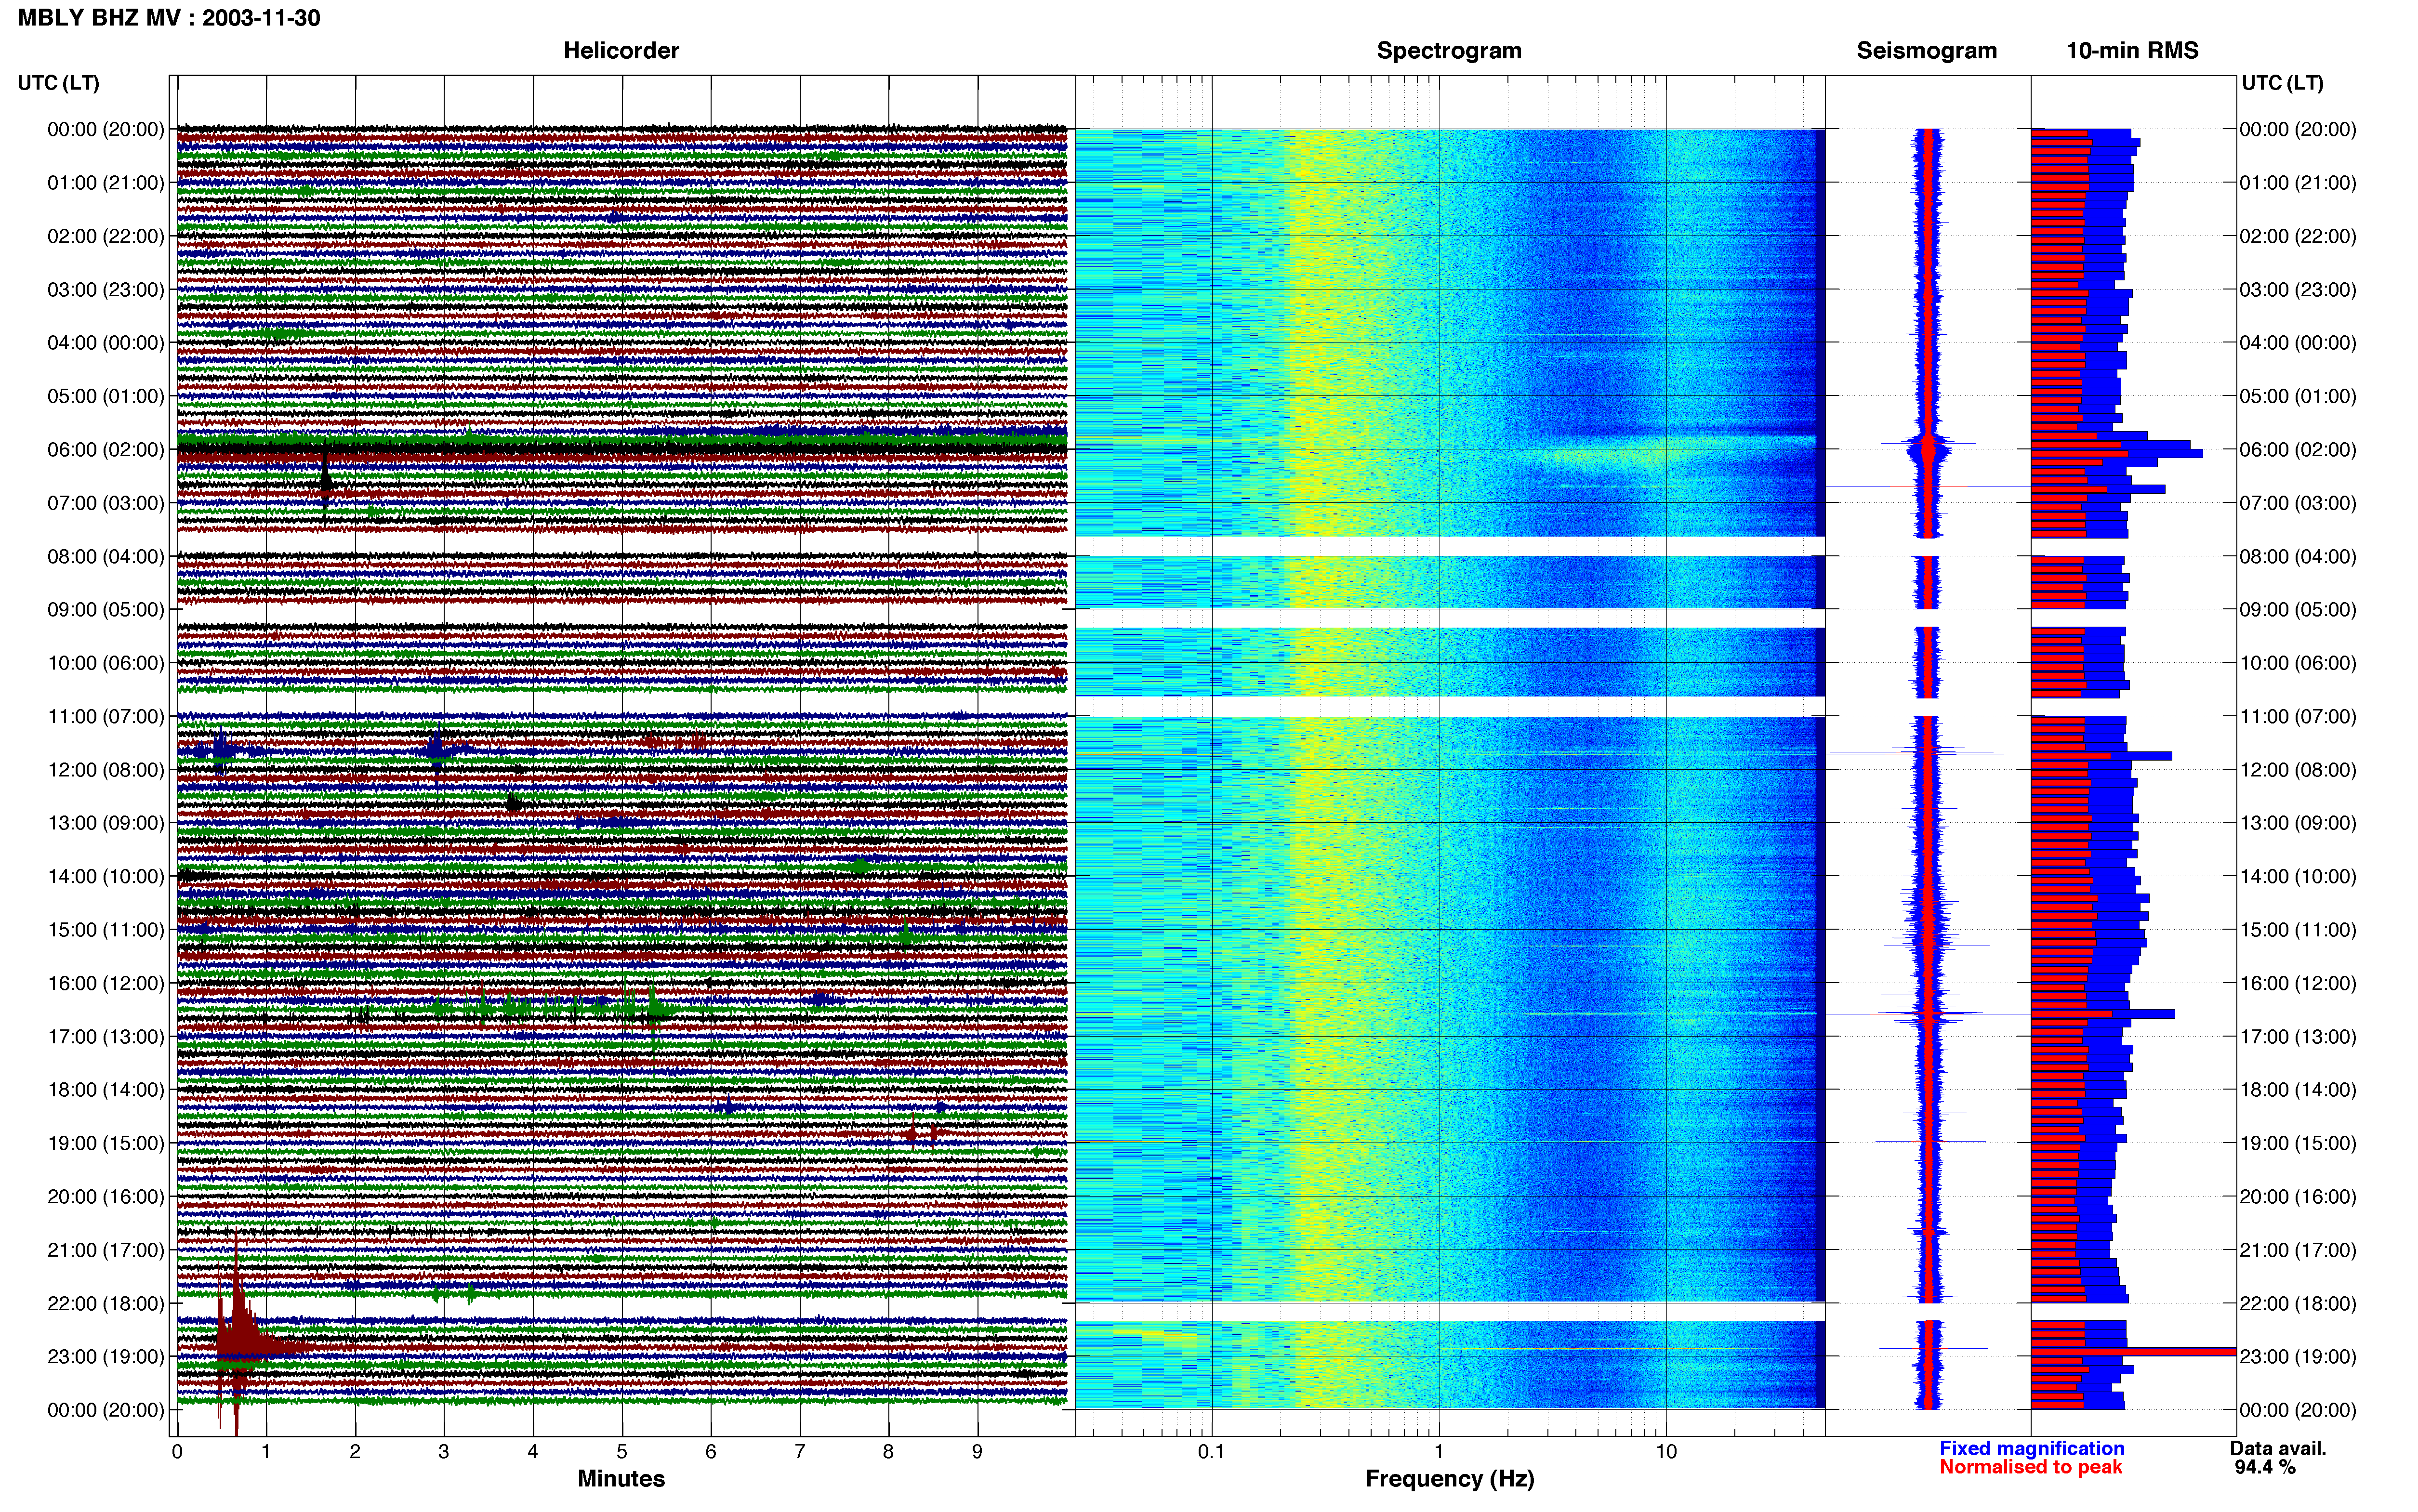Click 18:00 (14:00) on the RMS time axis
The height and width of the screenshot is (1512, 2418).
2298,1090
